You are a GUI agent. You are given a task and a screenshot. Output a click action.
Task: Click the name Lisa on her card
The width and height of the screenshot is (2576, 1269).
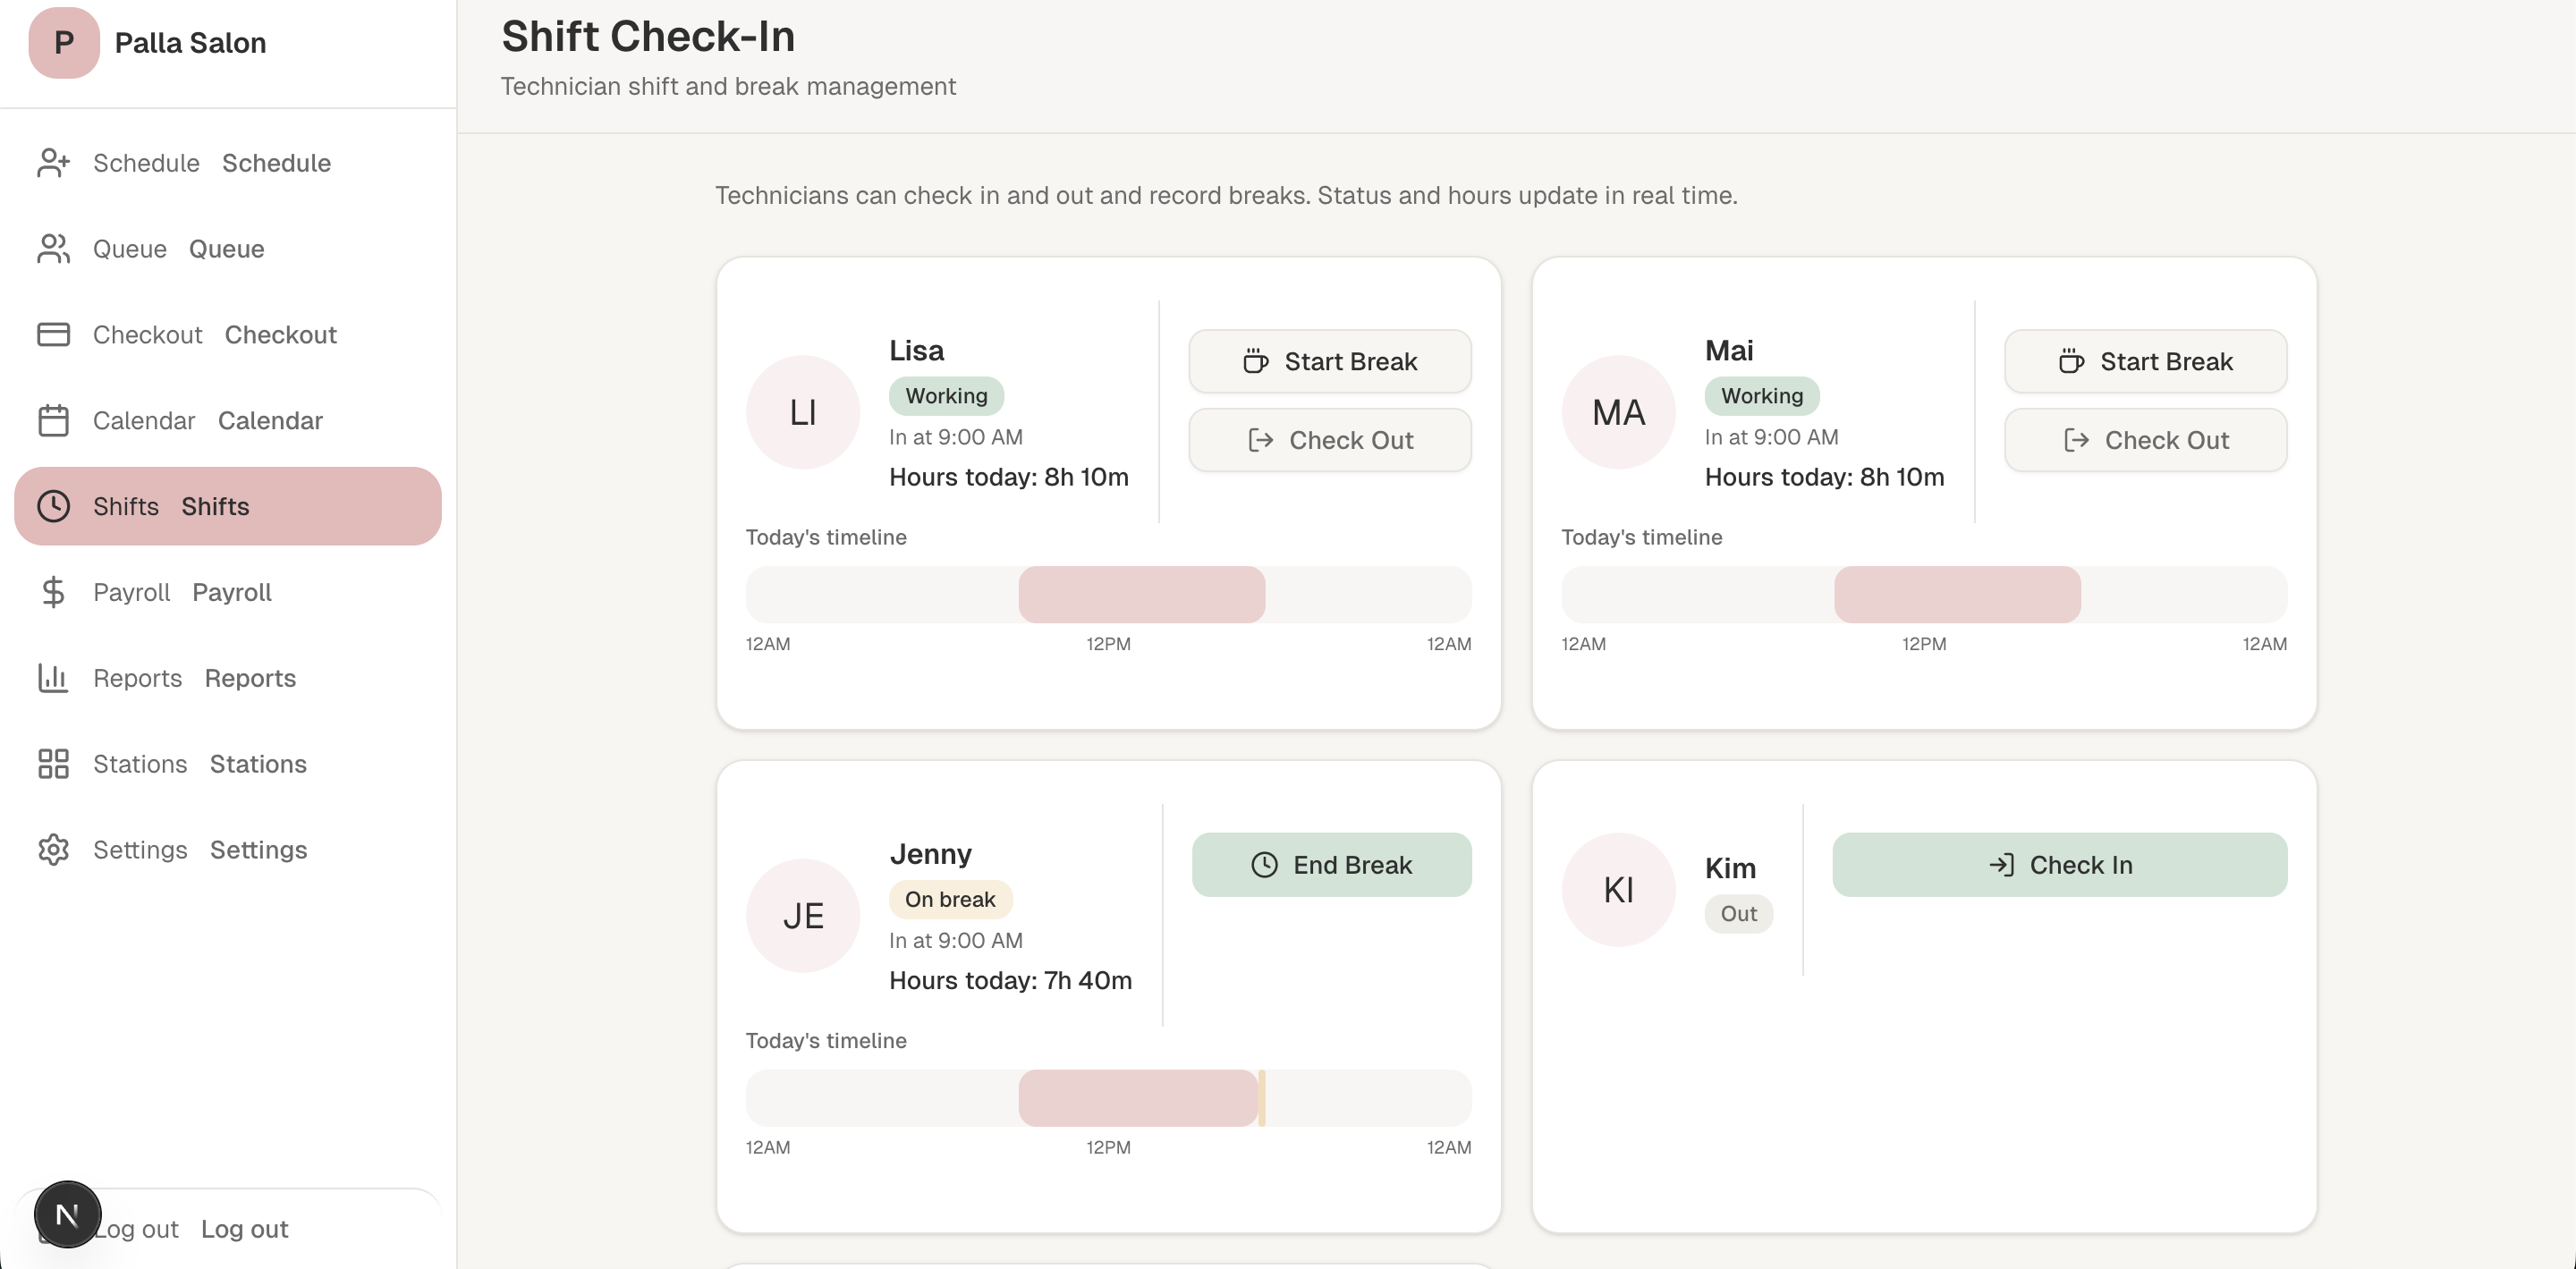pos(917,351)
